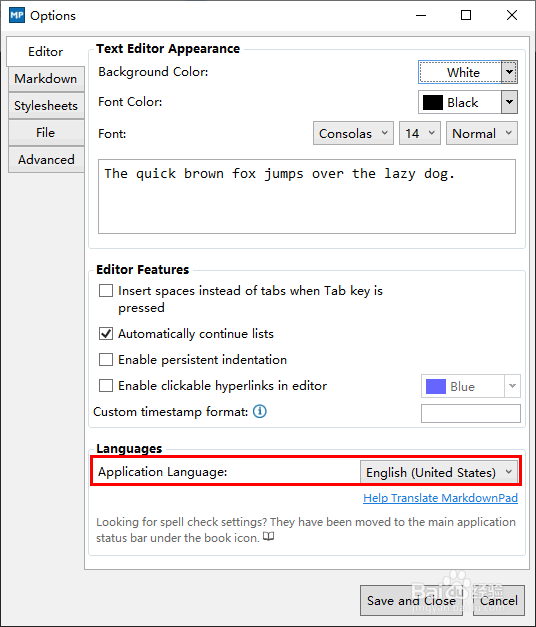The image size is (536, 627).
Task: Open the Background Color White dropdown
Action: (468, 72)
